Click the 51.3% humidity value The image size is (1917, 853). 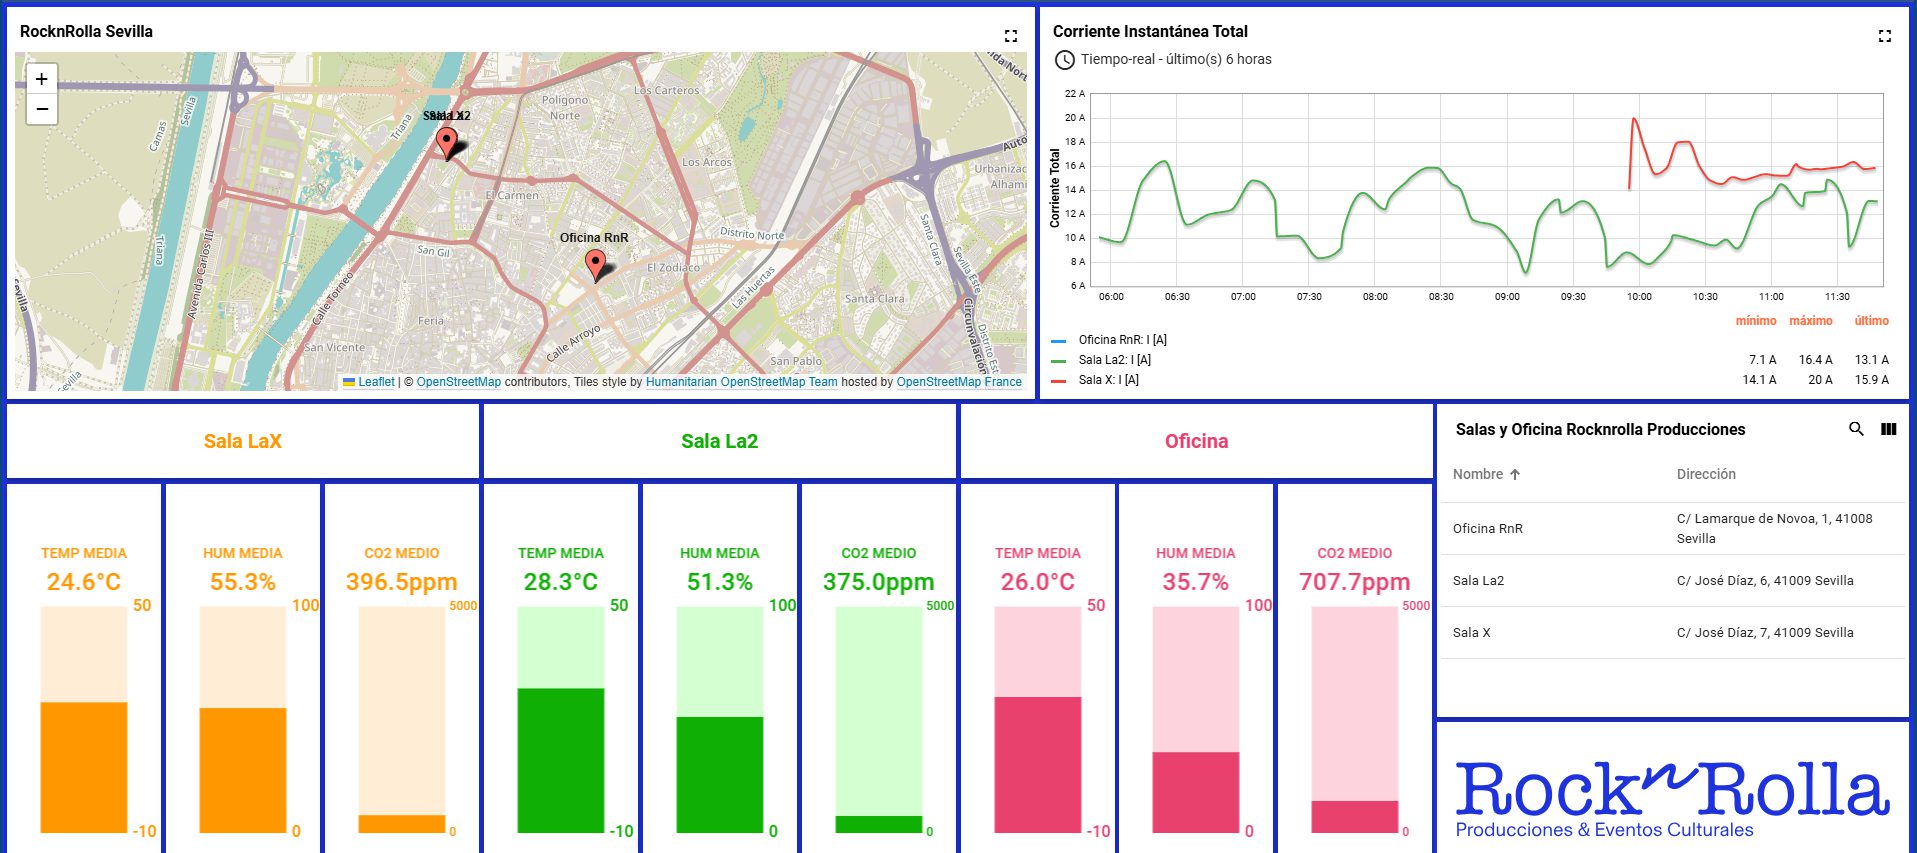tap(720, 582)
